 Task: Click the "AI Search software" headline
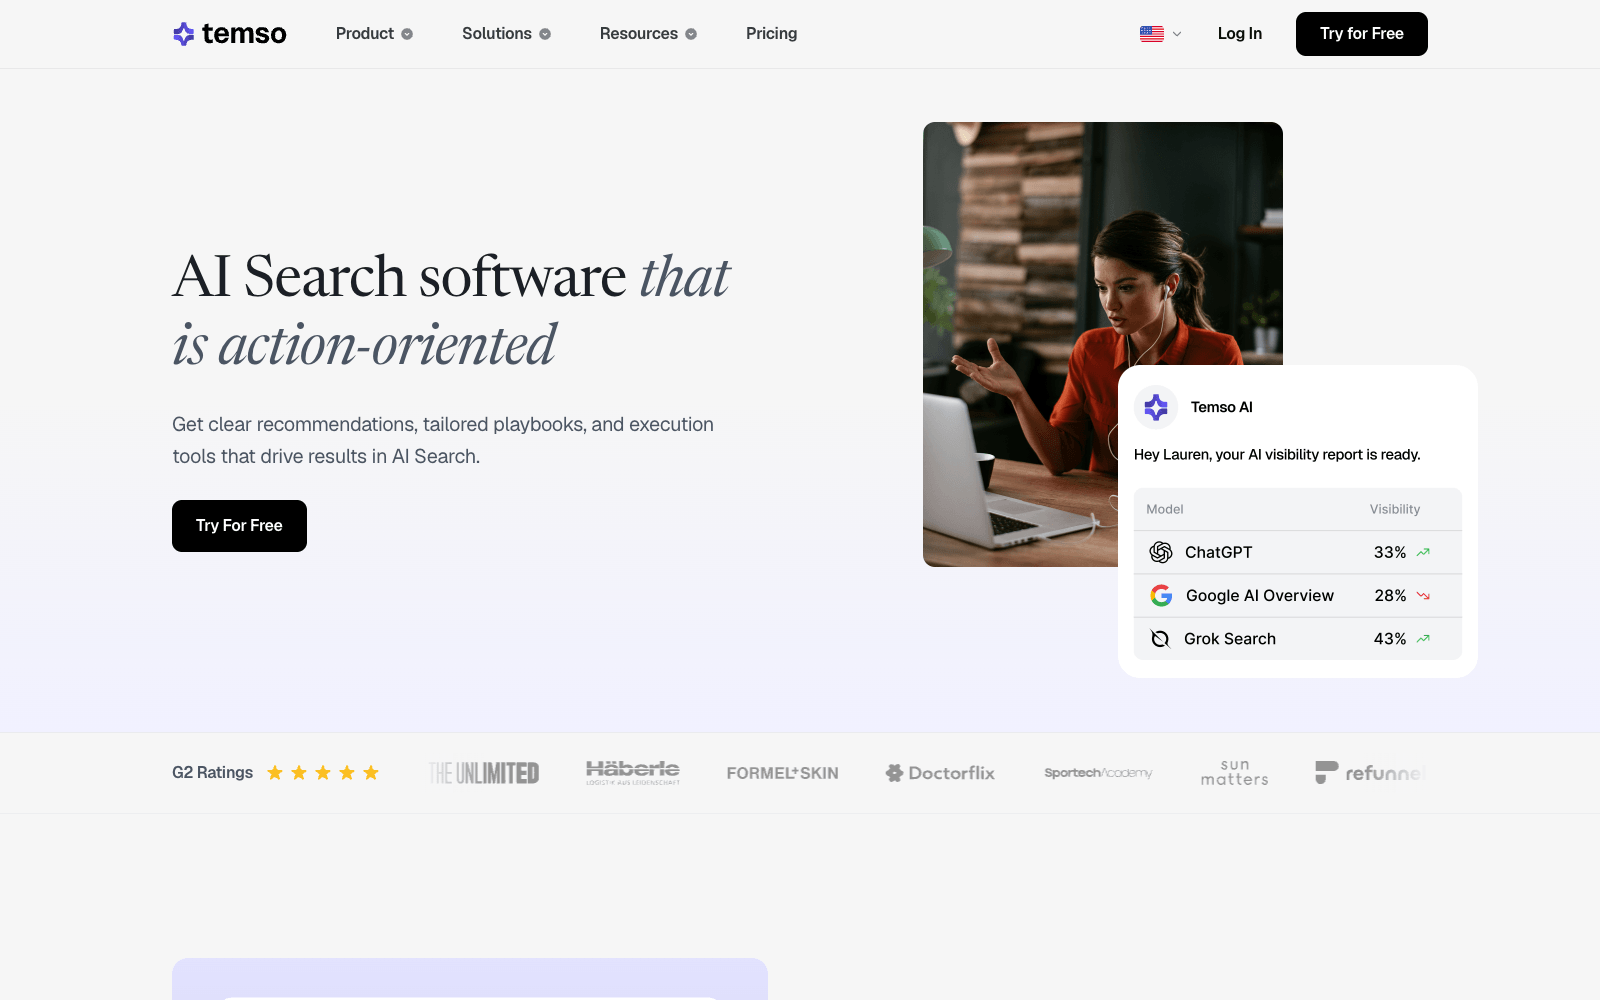(x=399, y=276)
